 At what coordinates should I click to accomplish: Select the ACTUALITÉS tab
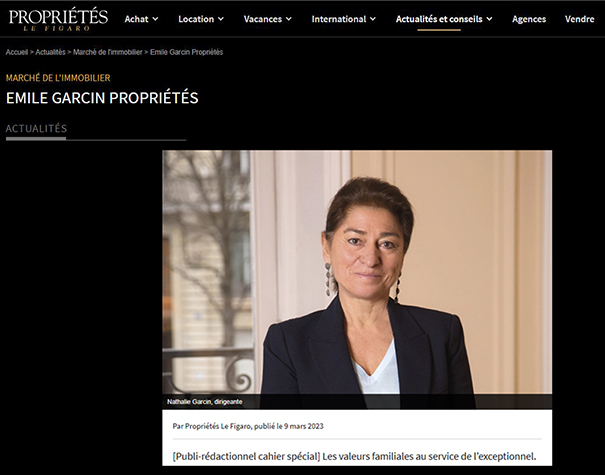pos(36,128)
